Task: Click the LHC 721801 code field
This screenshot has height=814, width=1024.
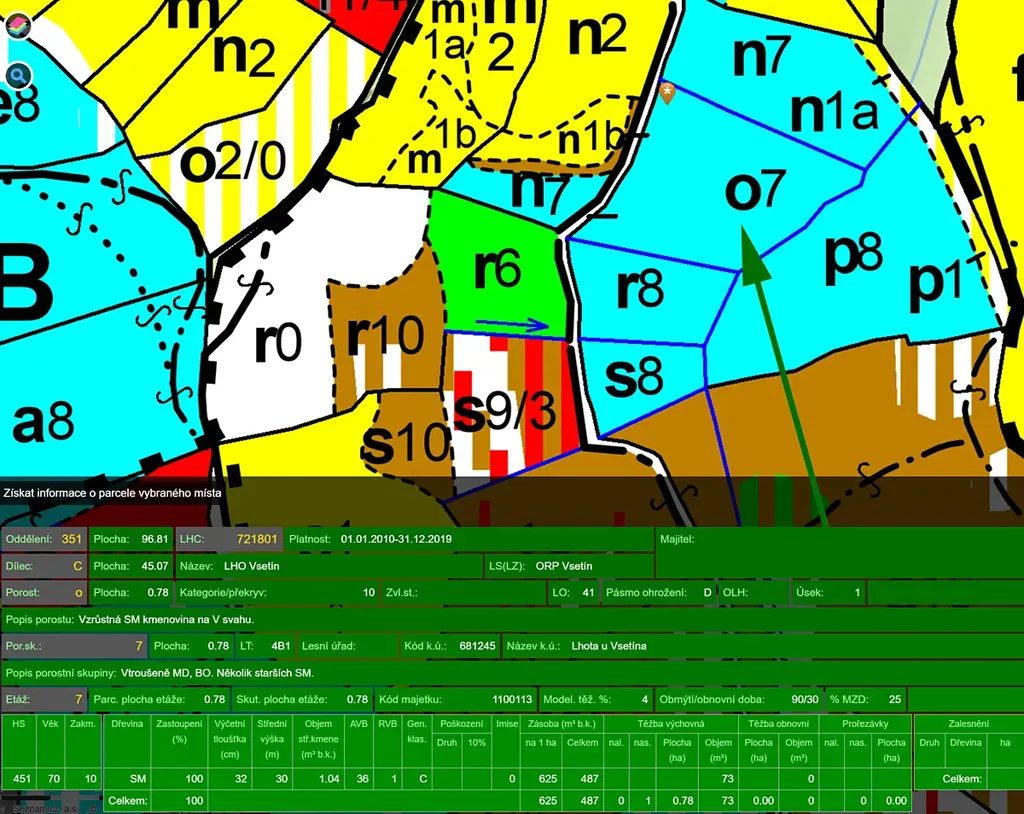Action: point(229,539)
